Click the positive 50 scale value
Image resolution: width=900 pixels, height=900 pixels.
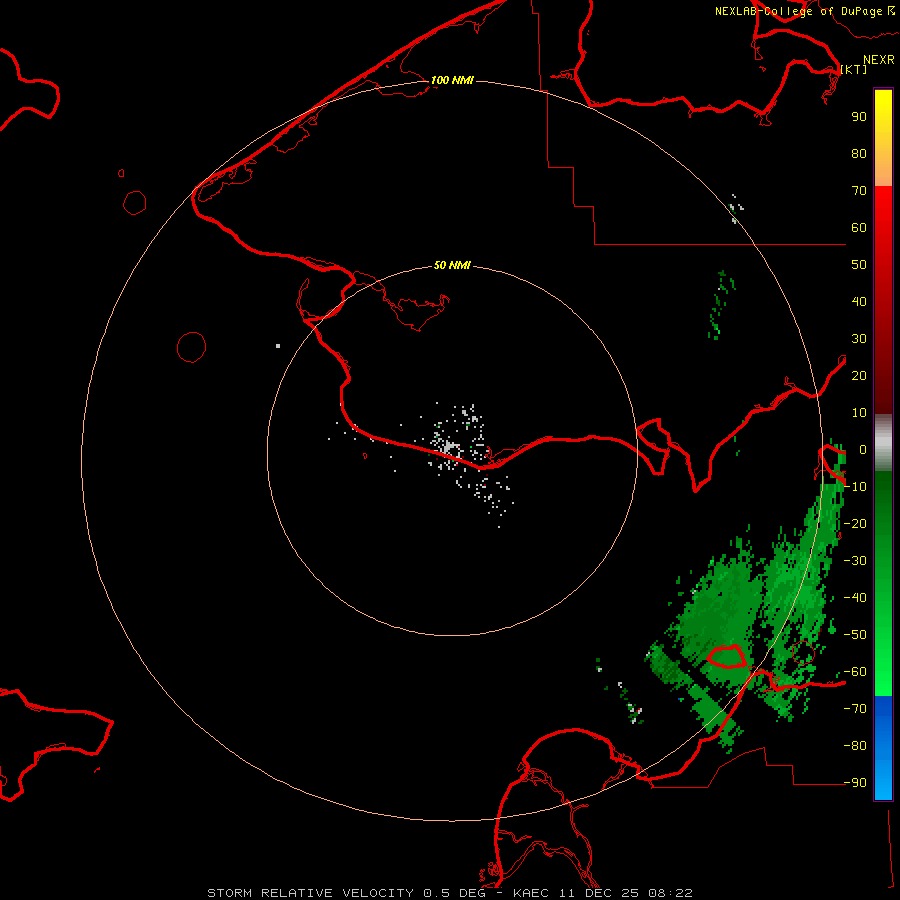tap(859, 265)
